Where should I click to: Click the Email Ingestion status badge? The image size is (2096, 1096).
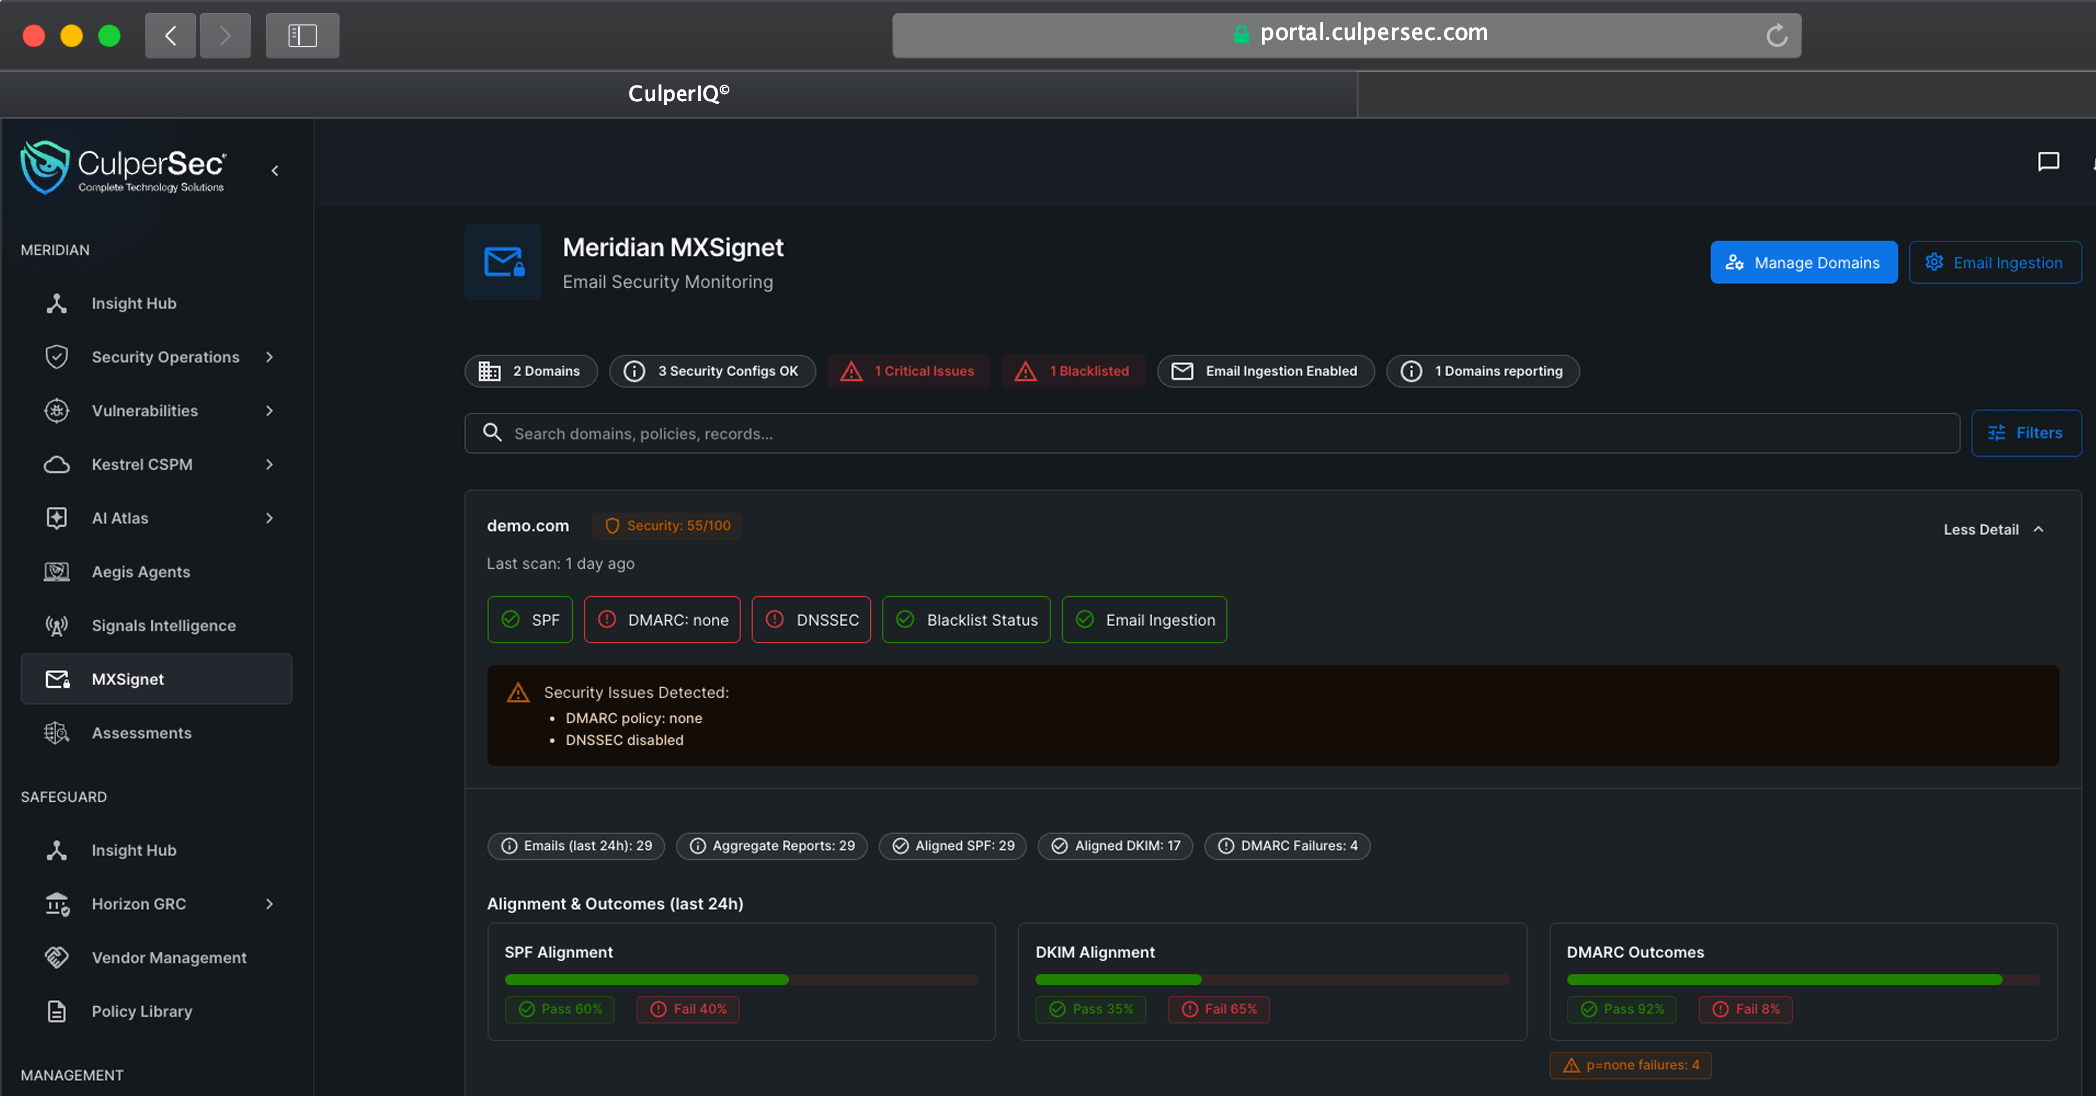coord(1144,620)
